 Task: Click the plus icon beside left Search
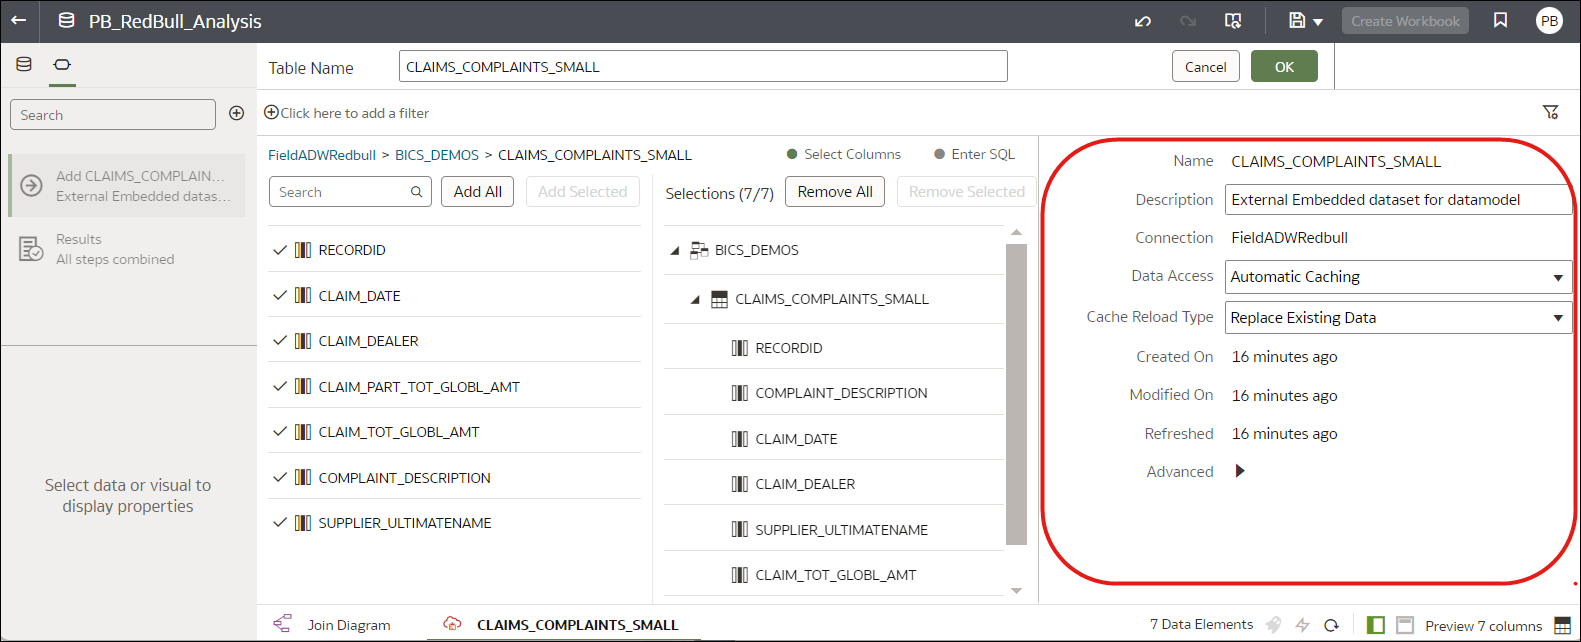coord(237,113)
